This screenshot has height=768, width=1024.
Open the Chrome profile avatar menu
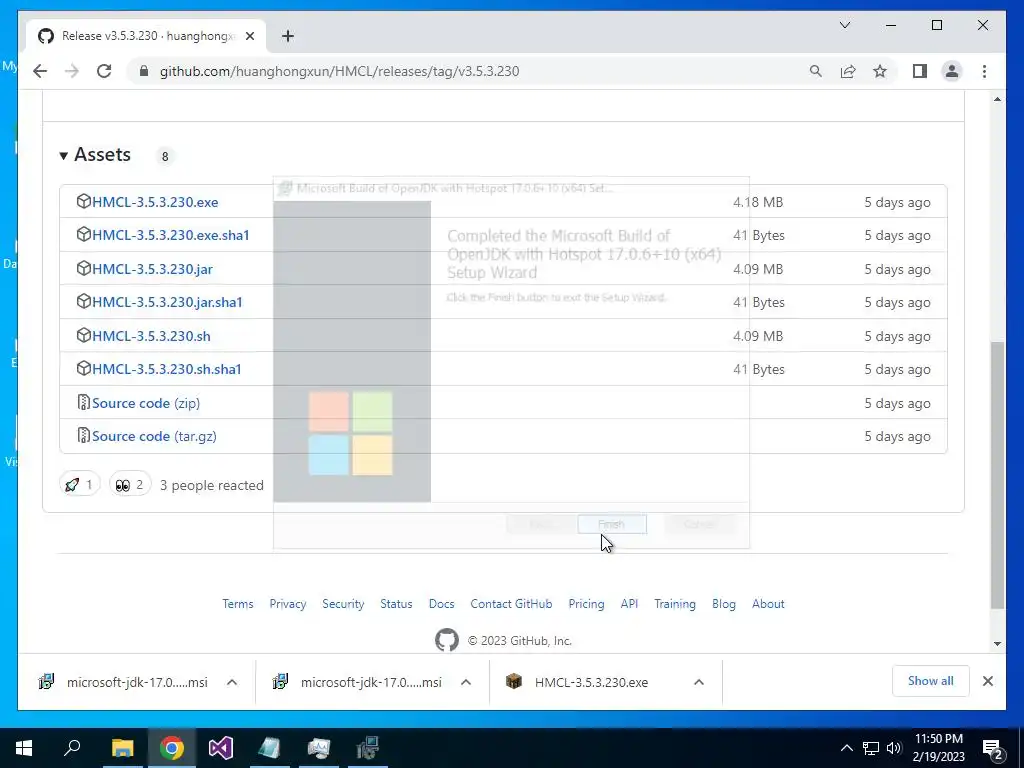tap(952, 71)
